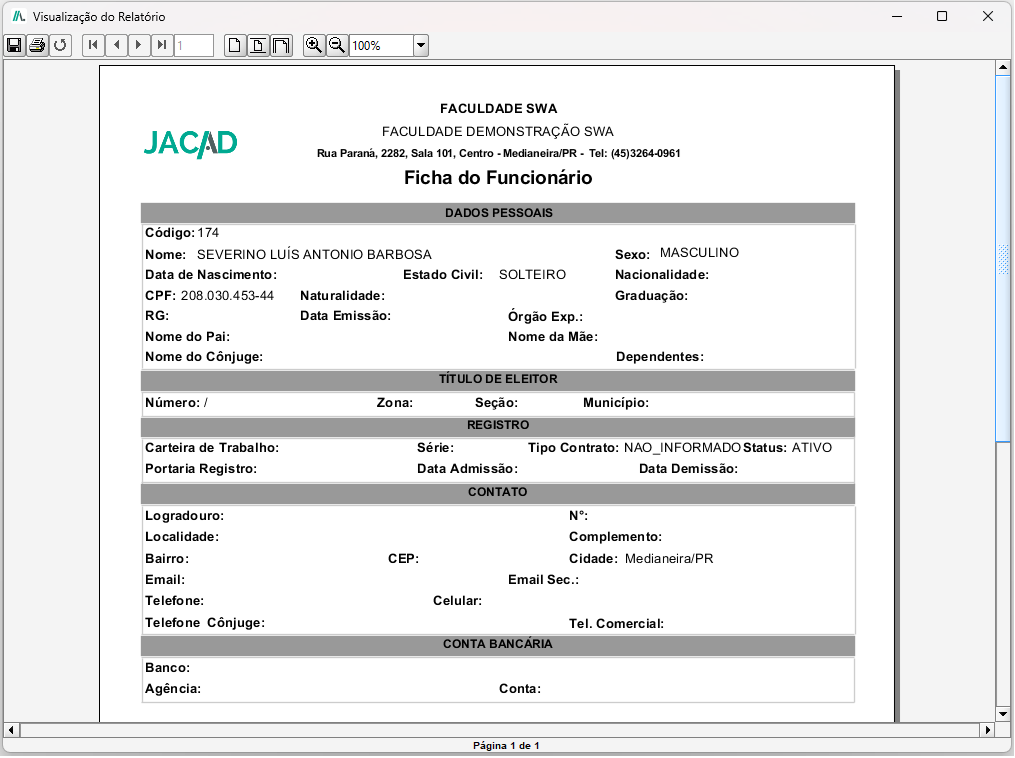Jump to the last page
The image size is (1015, 758).
[x=162, y=45]
